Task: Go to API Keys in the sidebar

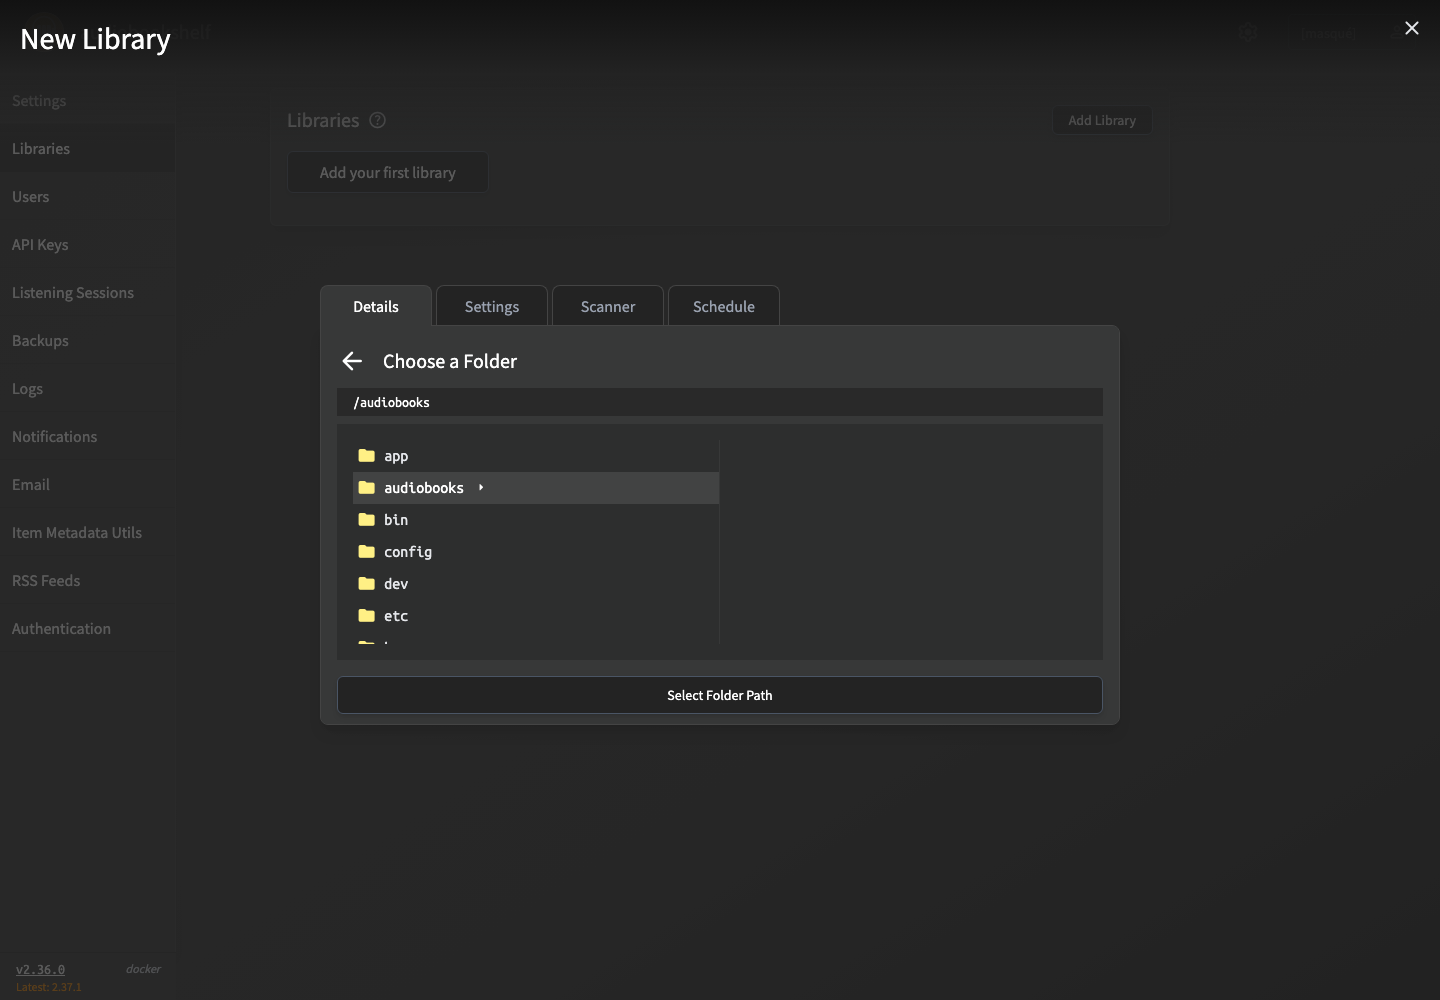Action: pyautogui.click(x=88, y=244)
